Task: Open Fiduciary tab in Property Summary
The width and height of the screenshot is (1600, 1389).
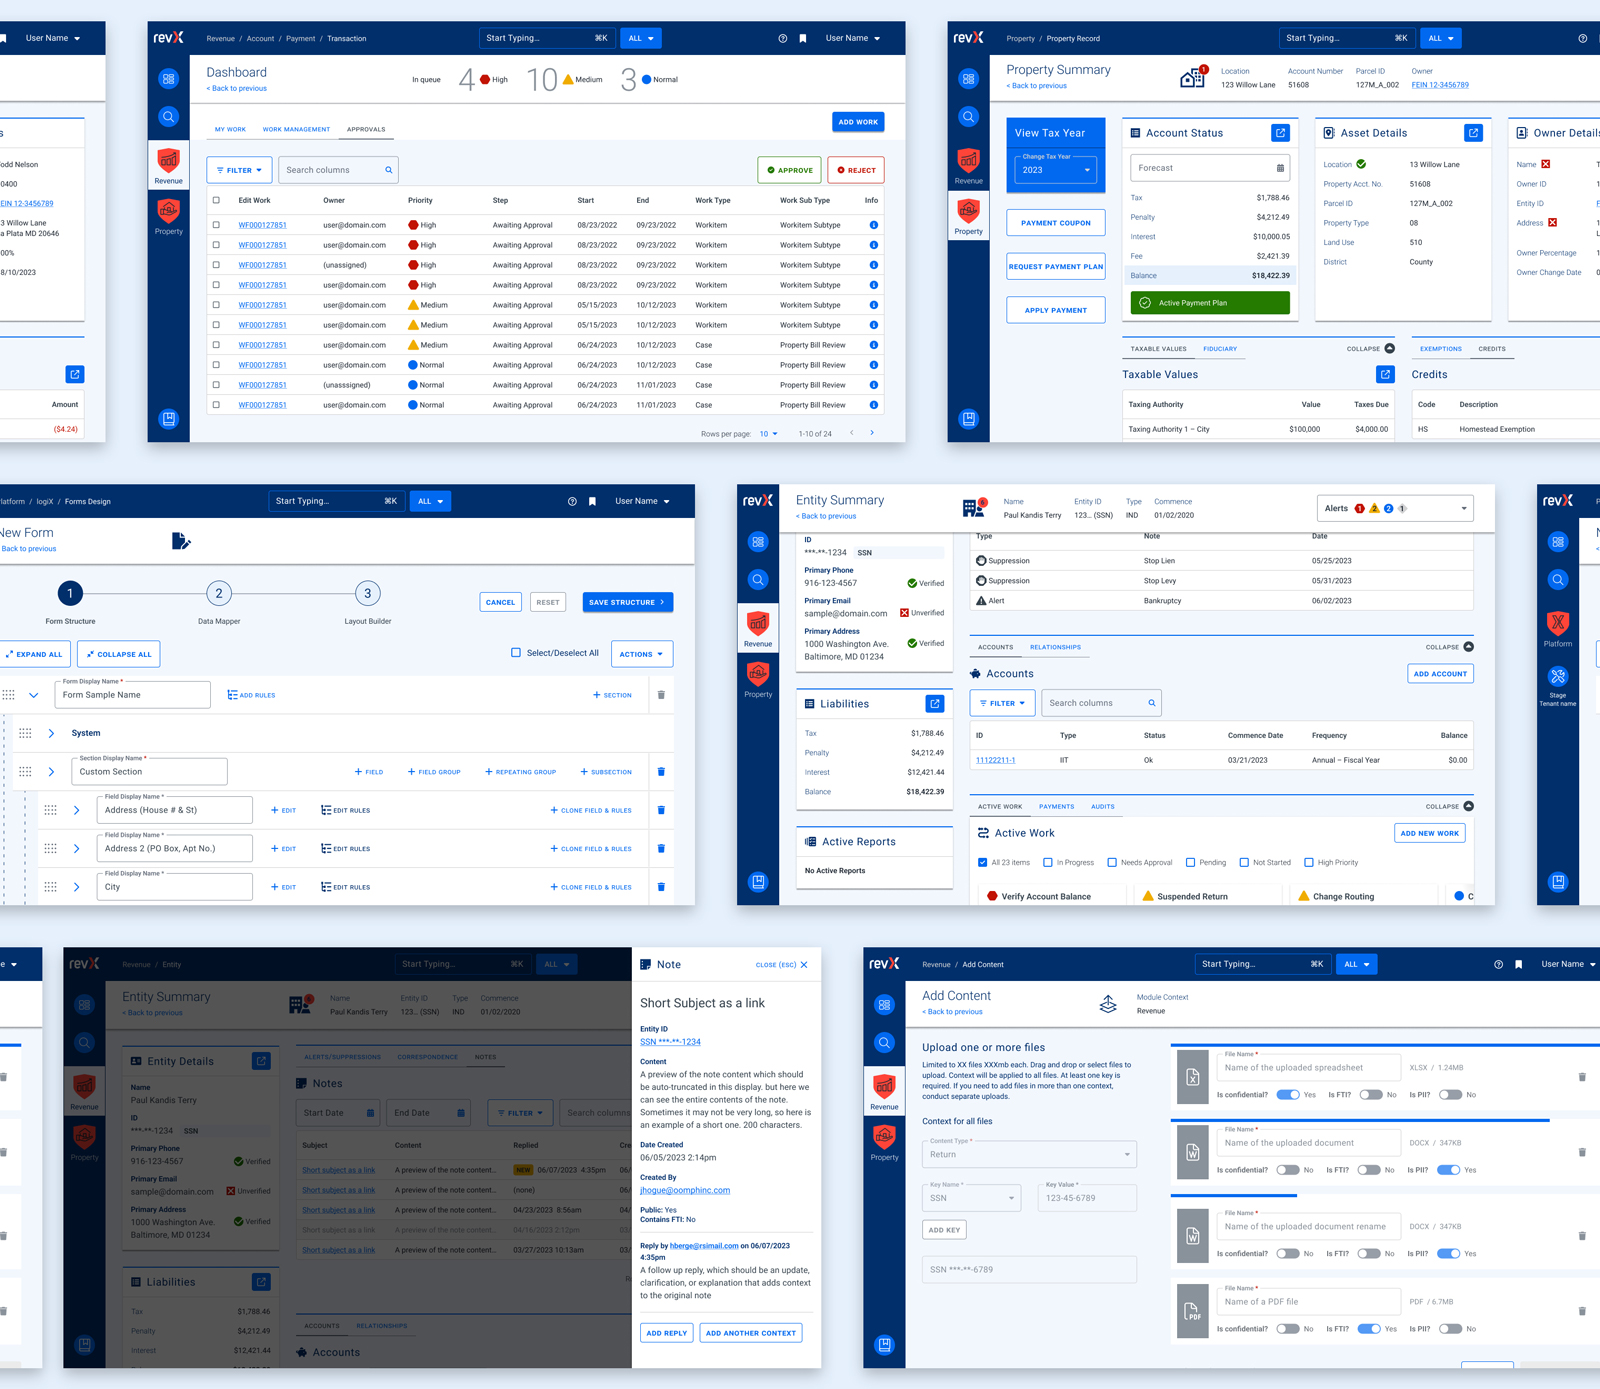Action: pos(1220,349)
